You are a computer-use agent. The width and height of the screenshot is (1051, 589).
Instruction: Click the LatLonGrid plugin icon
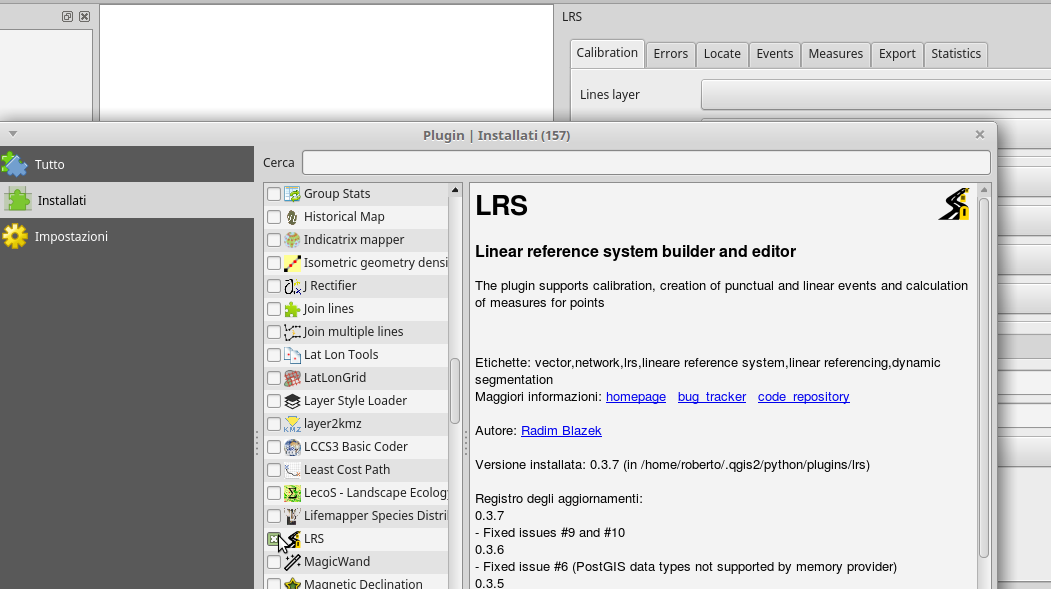coord(292,378)
